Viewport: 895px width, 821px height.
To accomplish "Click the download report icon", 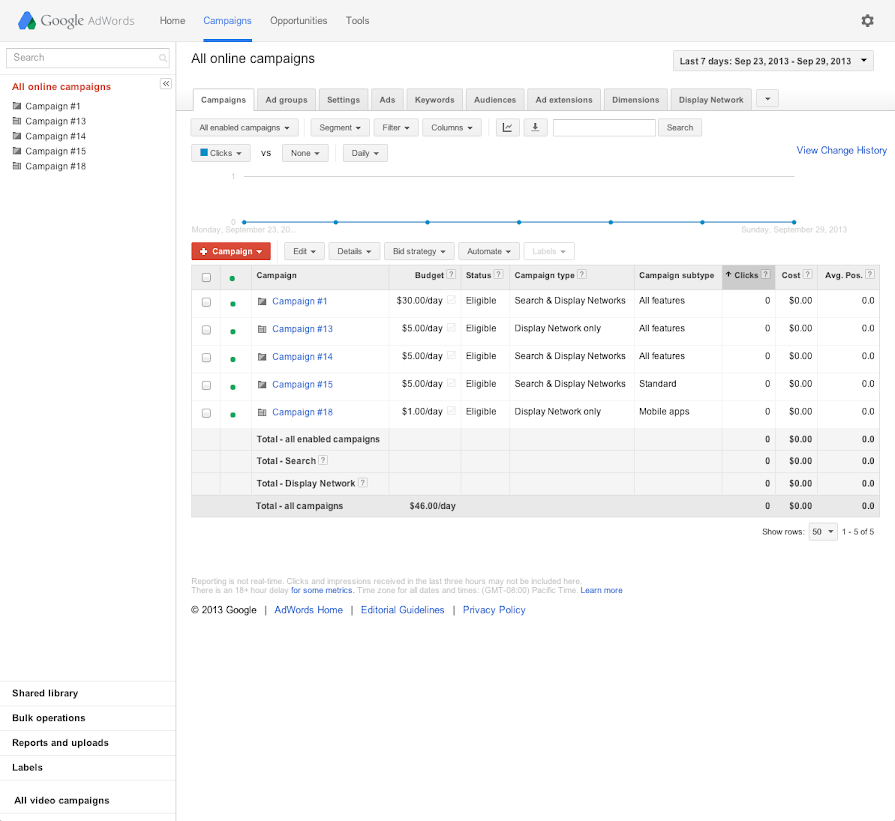I will click(536, 127).
